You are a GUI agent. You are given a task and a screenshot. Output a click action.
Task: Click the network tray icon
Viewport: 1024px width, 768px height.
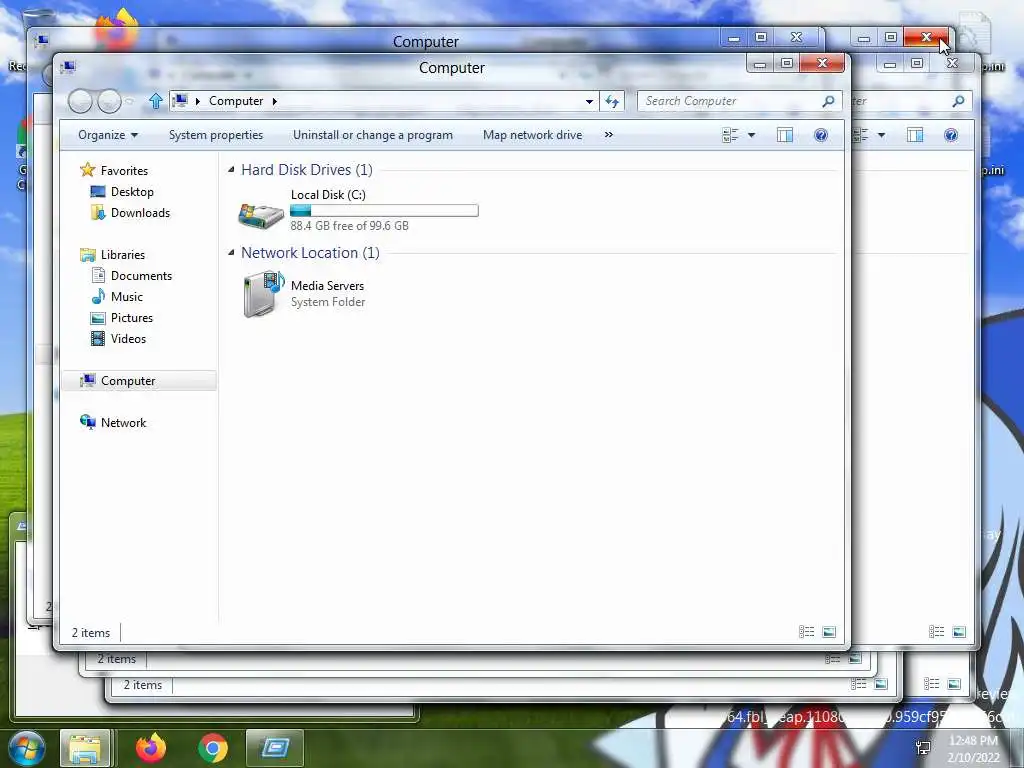923,748
